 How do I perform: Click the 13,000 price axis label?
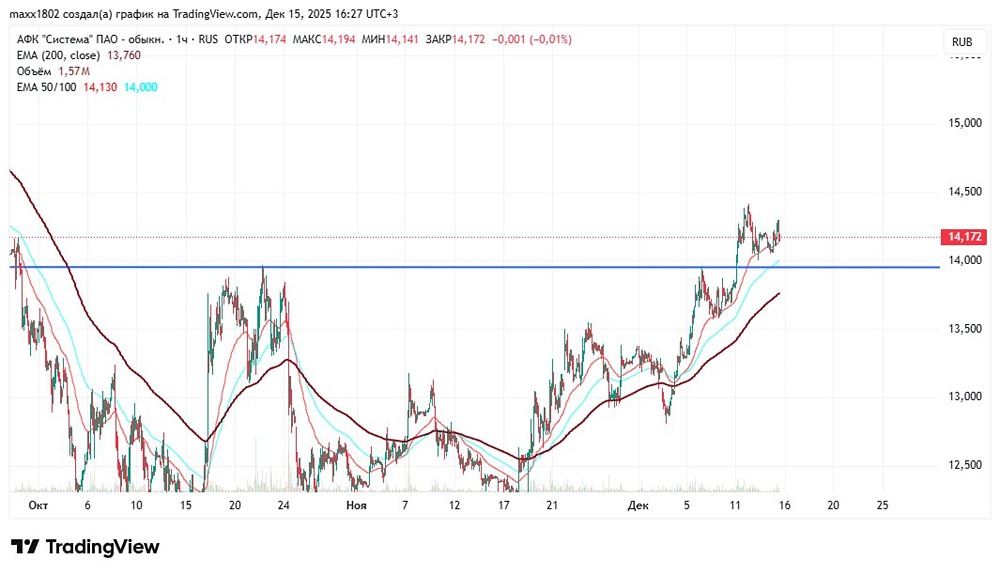[x=965, y=397]
